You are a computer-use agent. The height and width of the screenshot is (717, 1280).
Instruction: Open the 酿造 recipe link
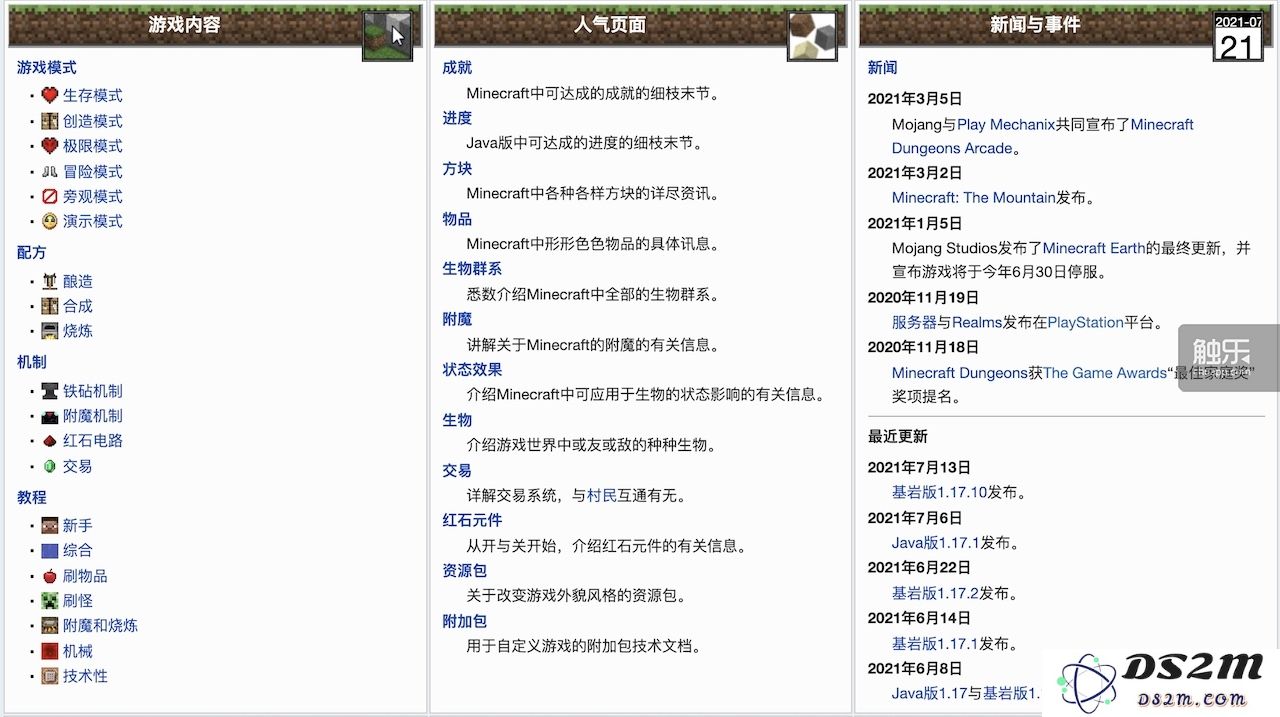[x=78, y=282]
